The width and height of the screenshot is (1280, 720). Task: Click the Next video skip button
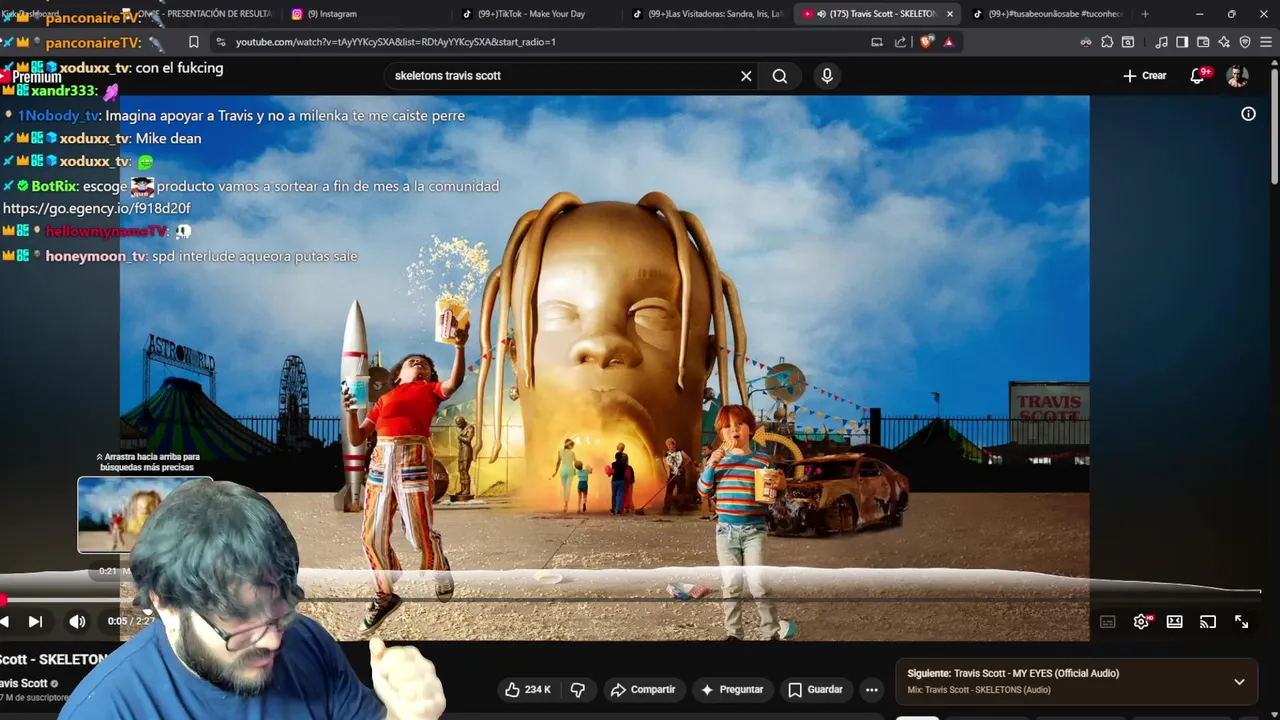(x=35, y=622)
